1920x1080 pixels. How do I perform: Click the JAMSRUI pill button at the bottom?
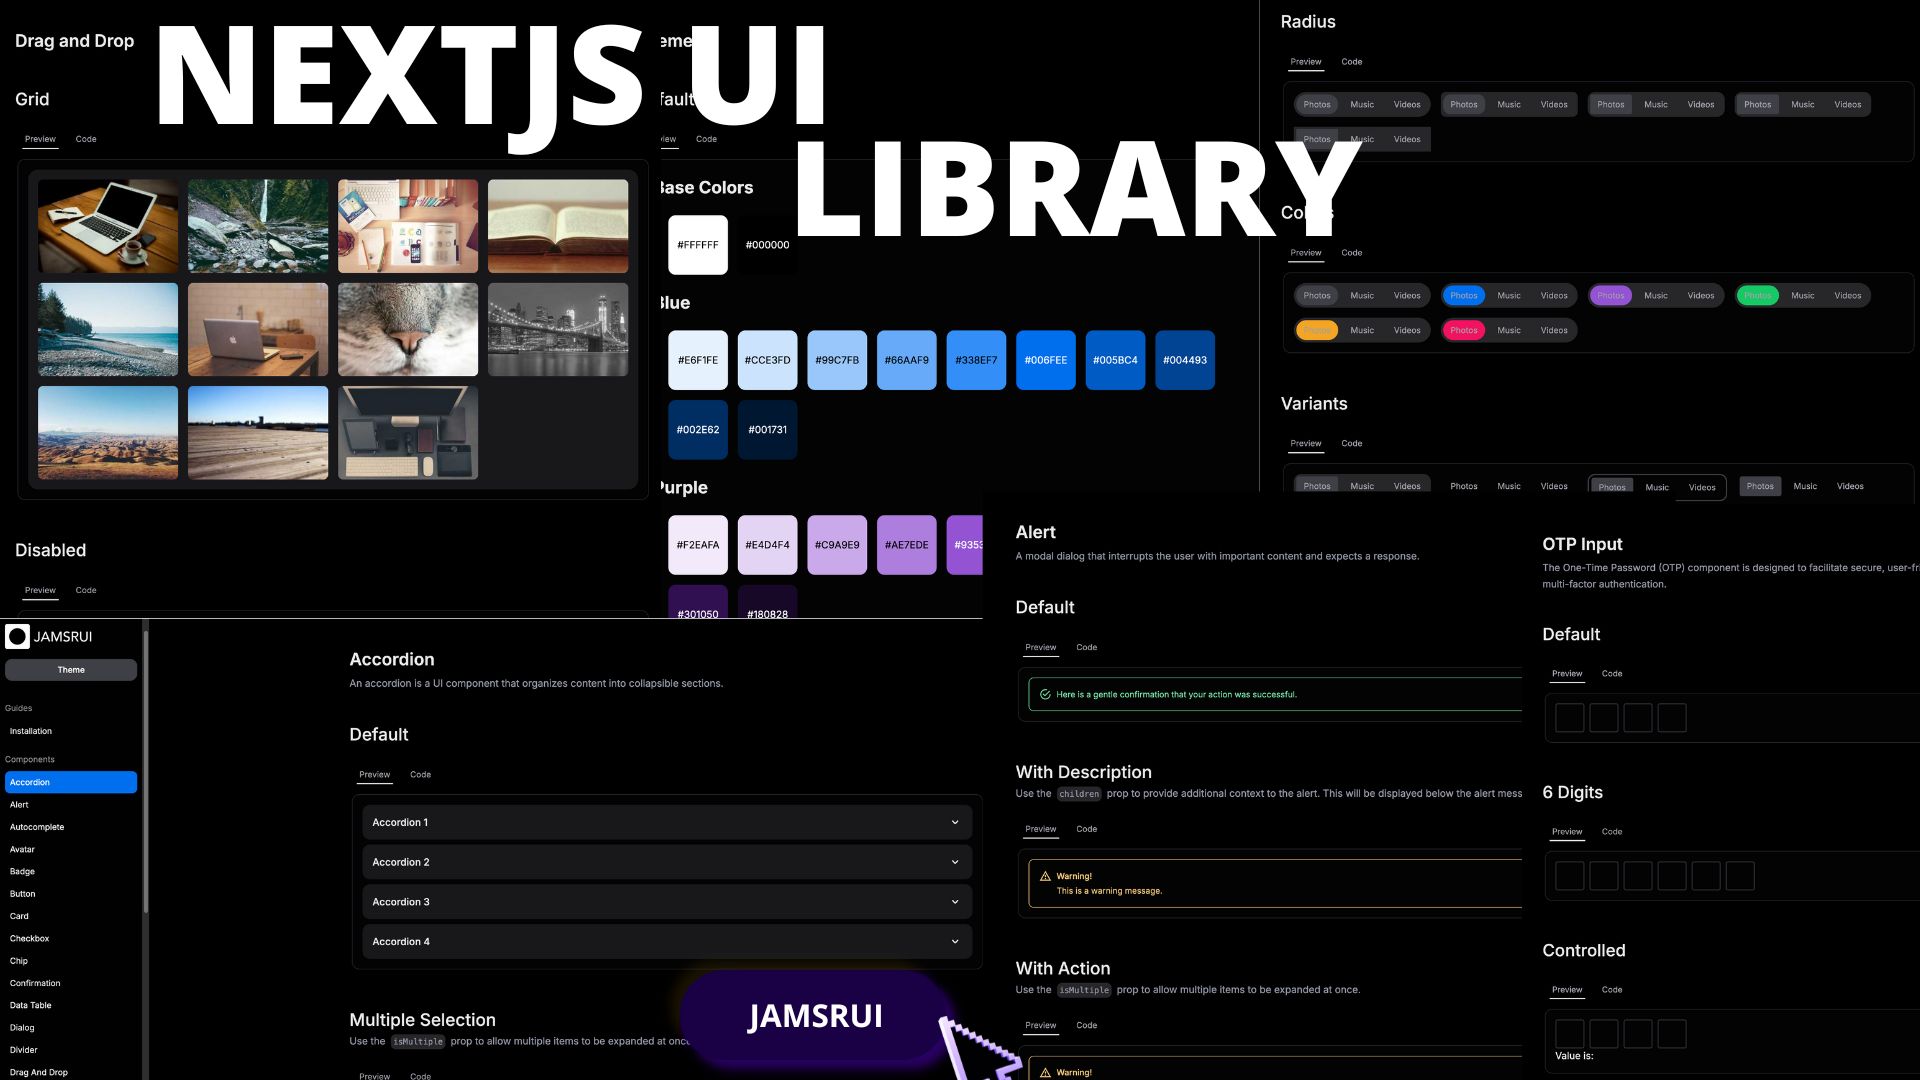point(815,1016)
